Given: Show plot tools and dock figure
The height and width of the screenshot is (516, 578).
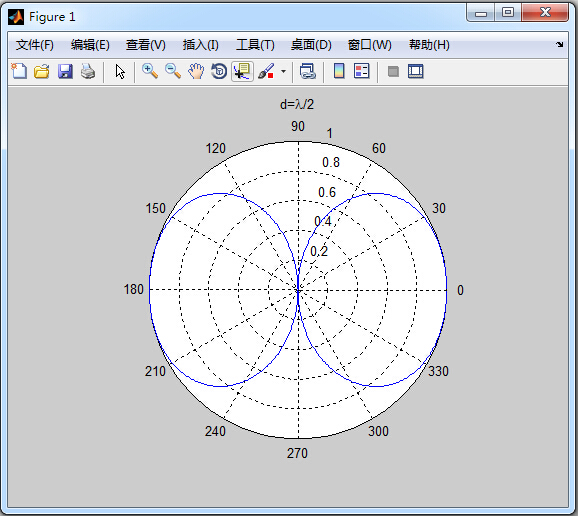Looking at the screenshot, I should pyautogui.click(x=415, y=71).
